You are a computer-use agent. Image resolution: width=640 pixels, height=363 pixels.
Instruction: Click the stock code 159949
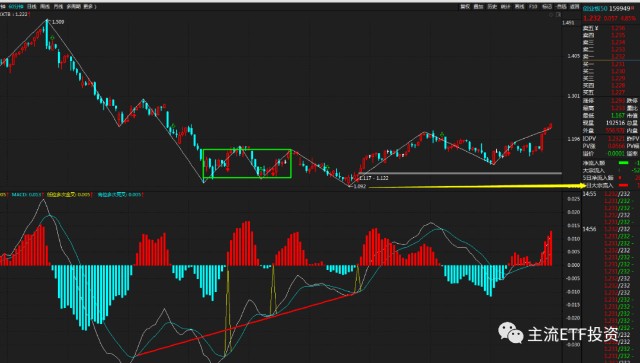point(620,9)
